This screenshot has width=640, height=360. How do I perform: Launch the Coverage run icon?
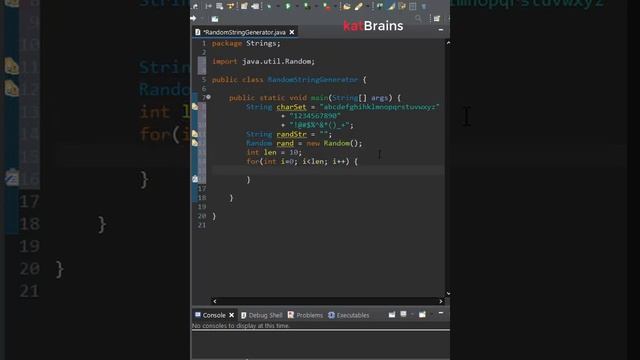point(307,6)
